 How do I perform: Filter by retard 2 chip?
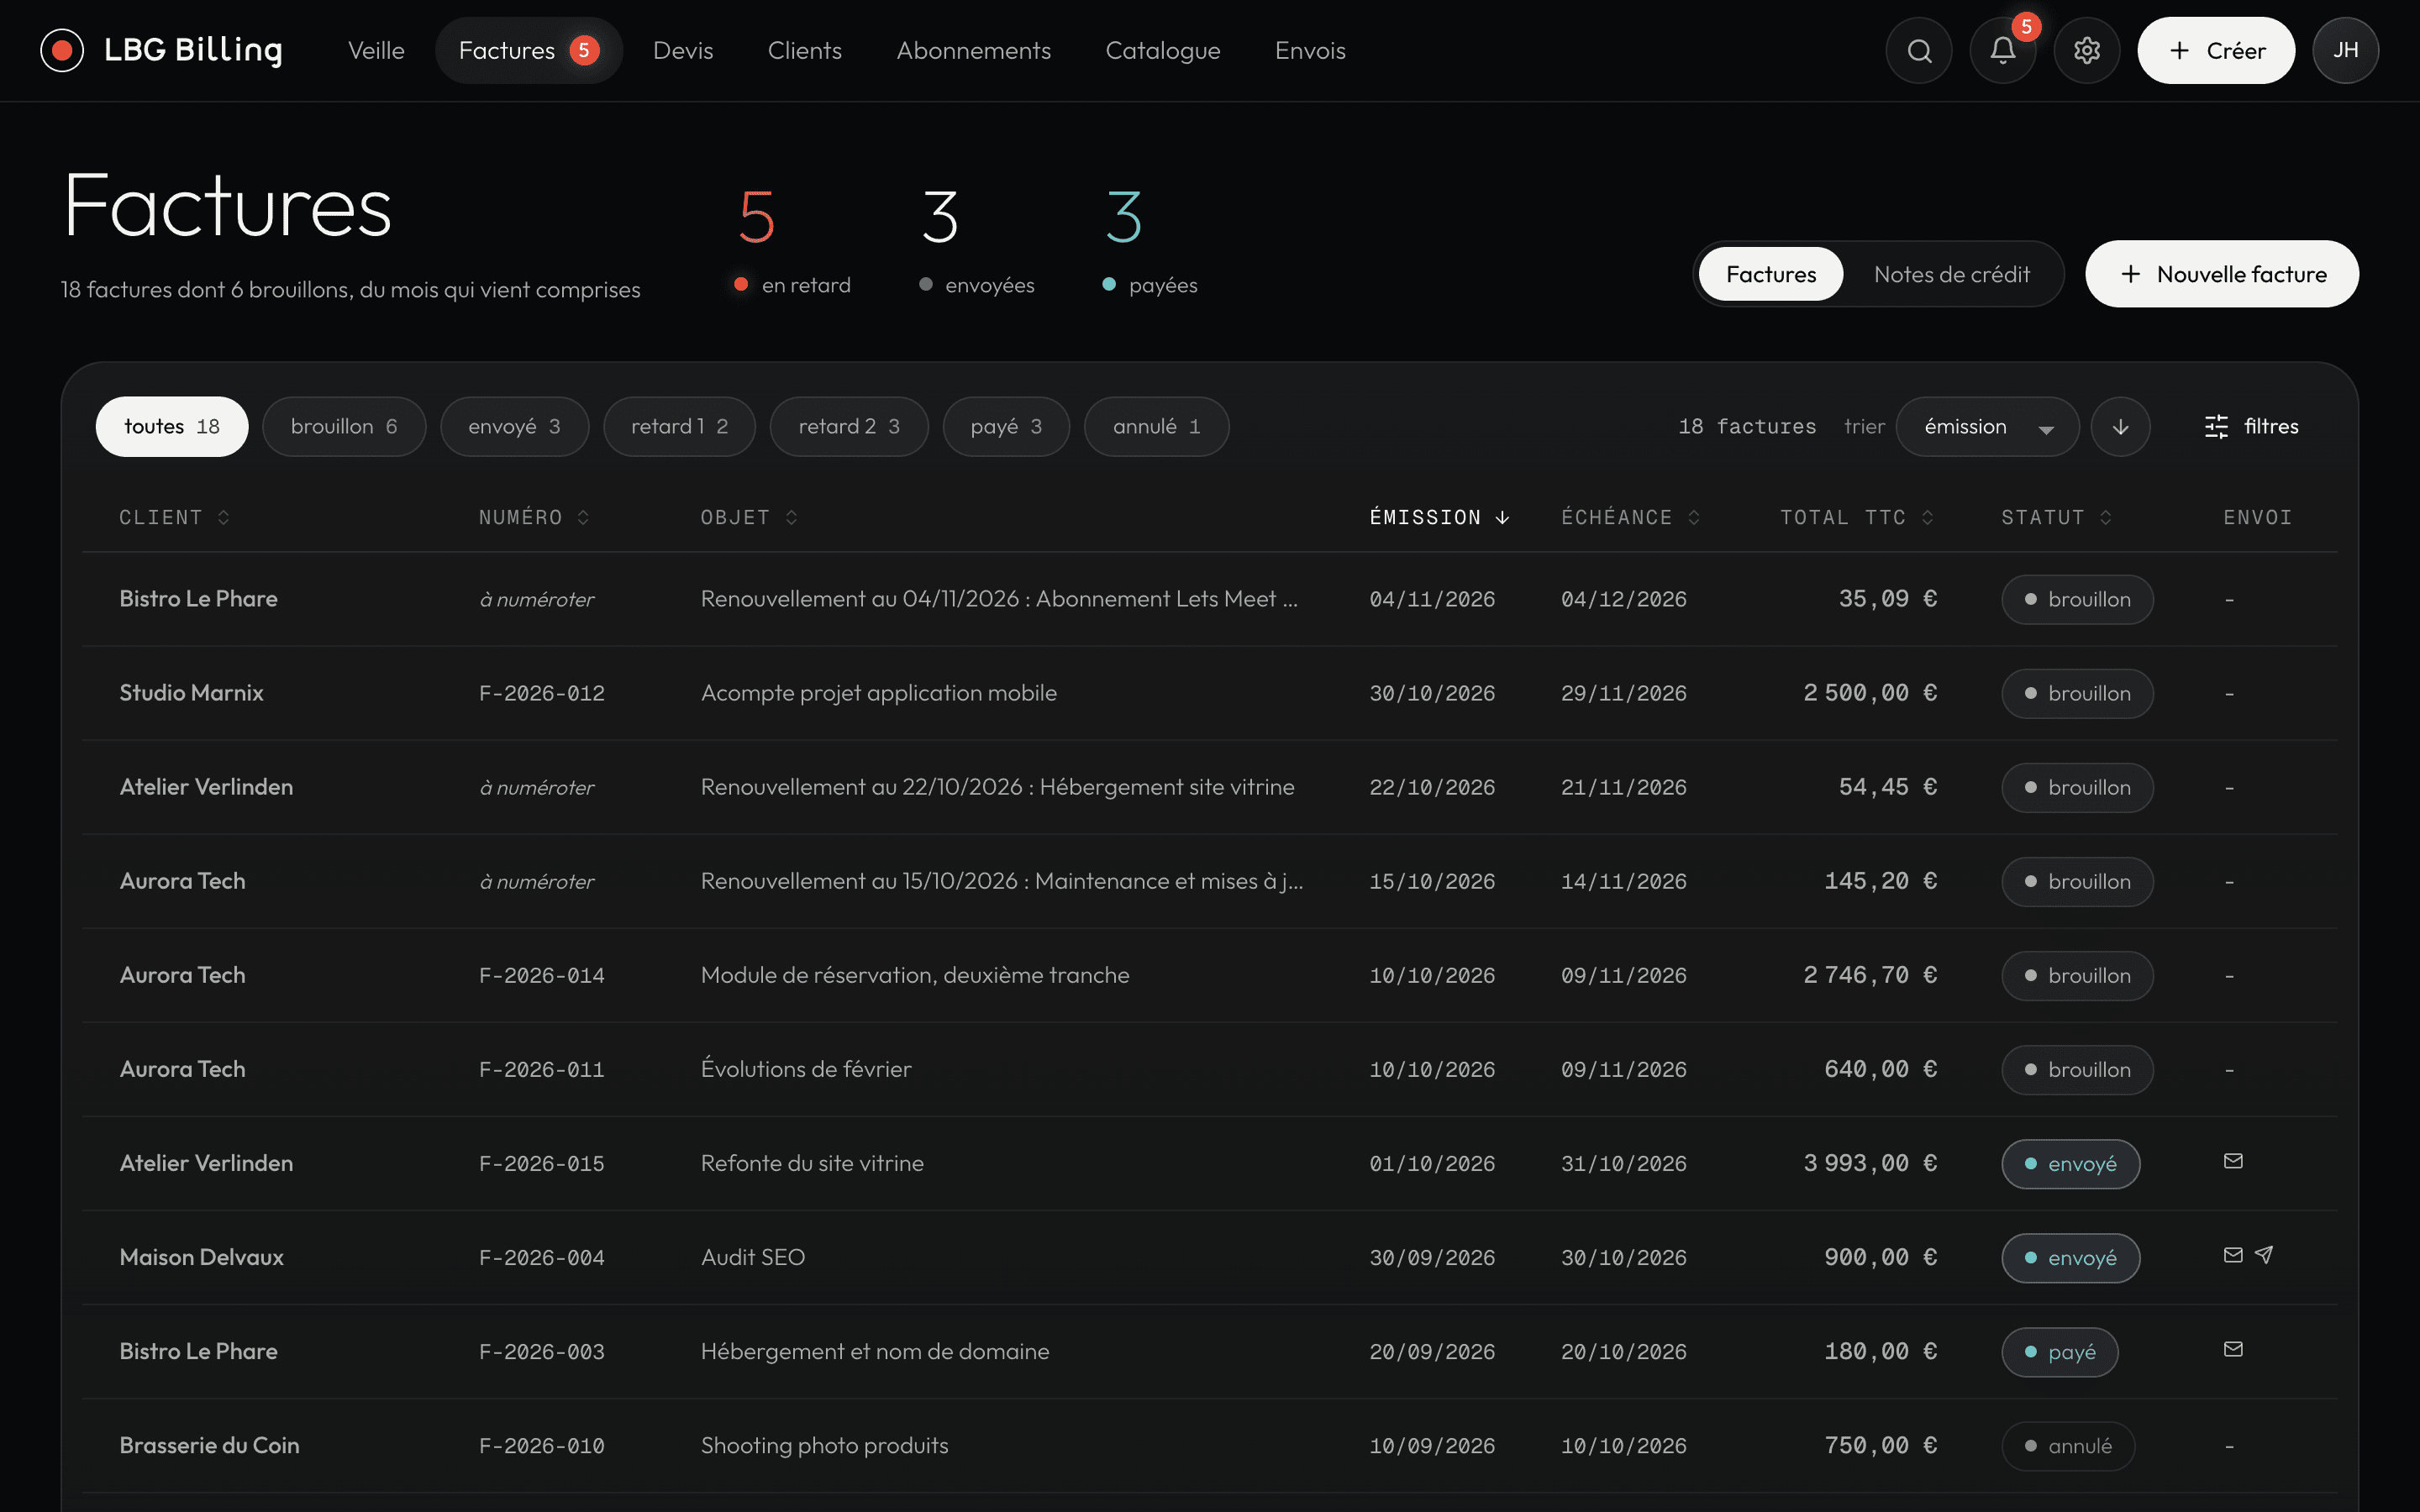point(849,427)
